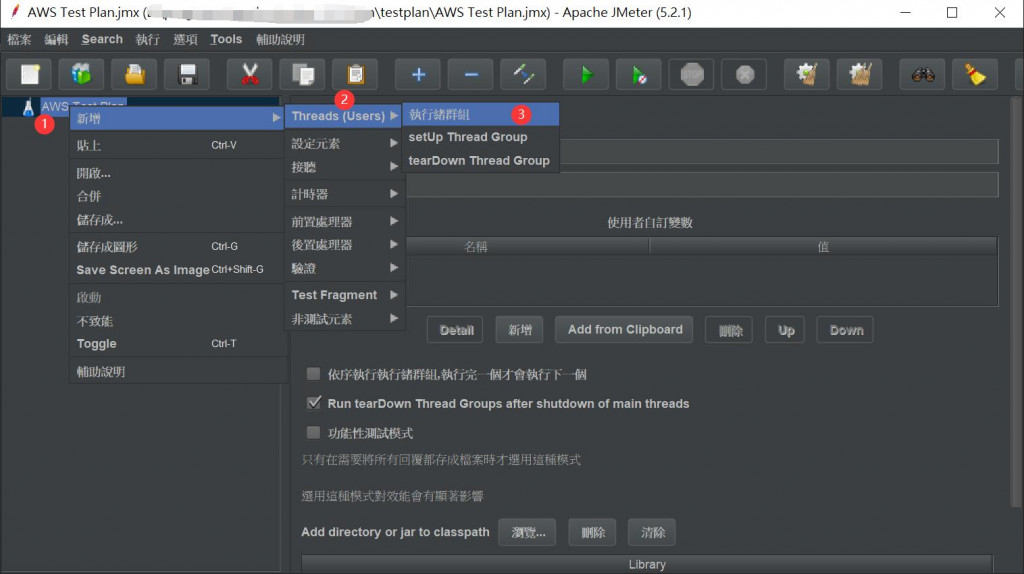Select the AWS Test Plan tree node icon
Screen dimensions: 1024x574
pyautogui.click(x=28, y=107)
